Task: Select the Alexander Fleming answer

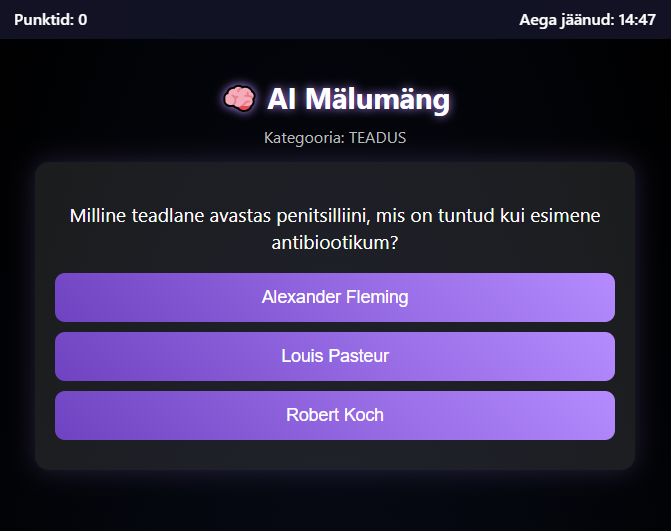Action: (335, 297)
